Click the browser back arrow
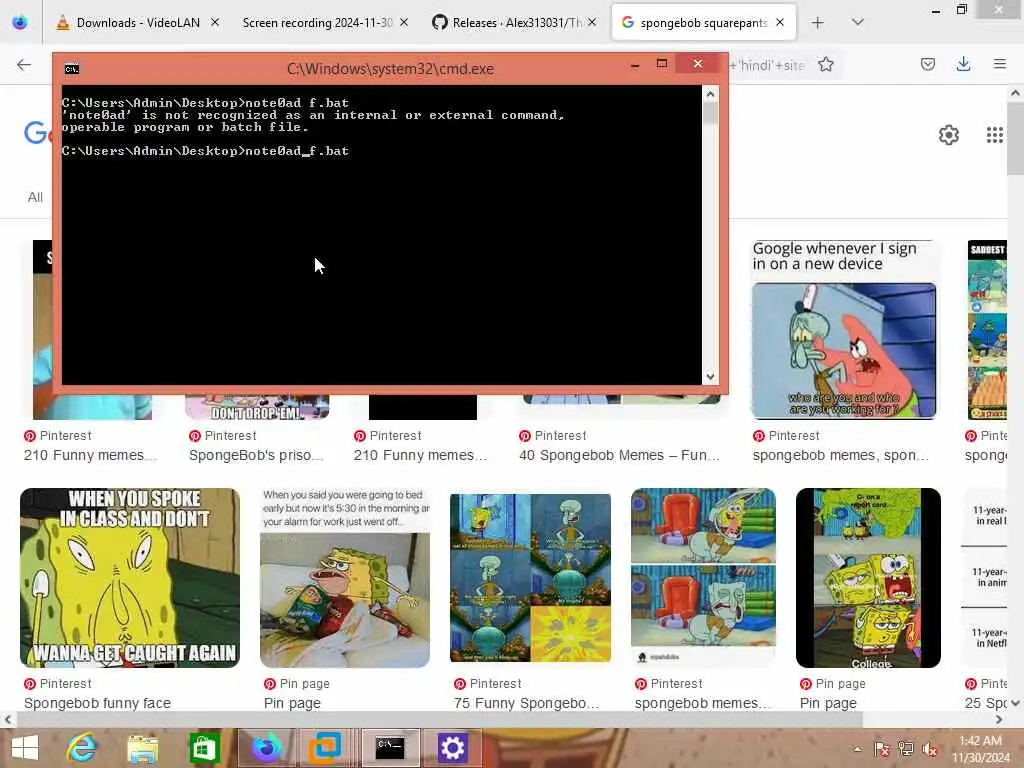Image resolution: width=1024 pixels, height=768 pixels. point(24,64)
